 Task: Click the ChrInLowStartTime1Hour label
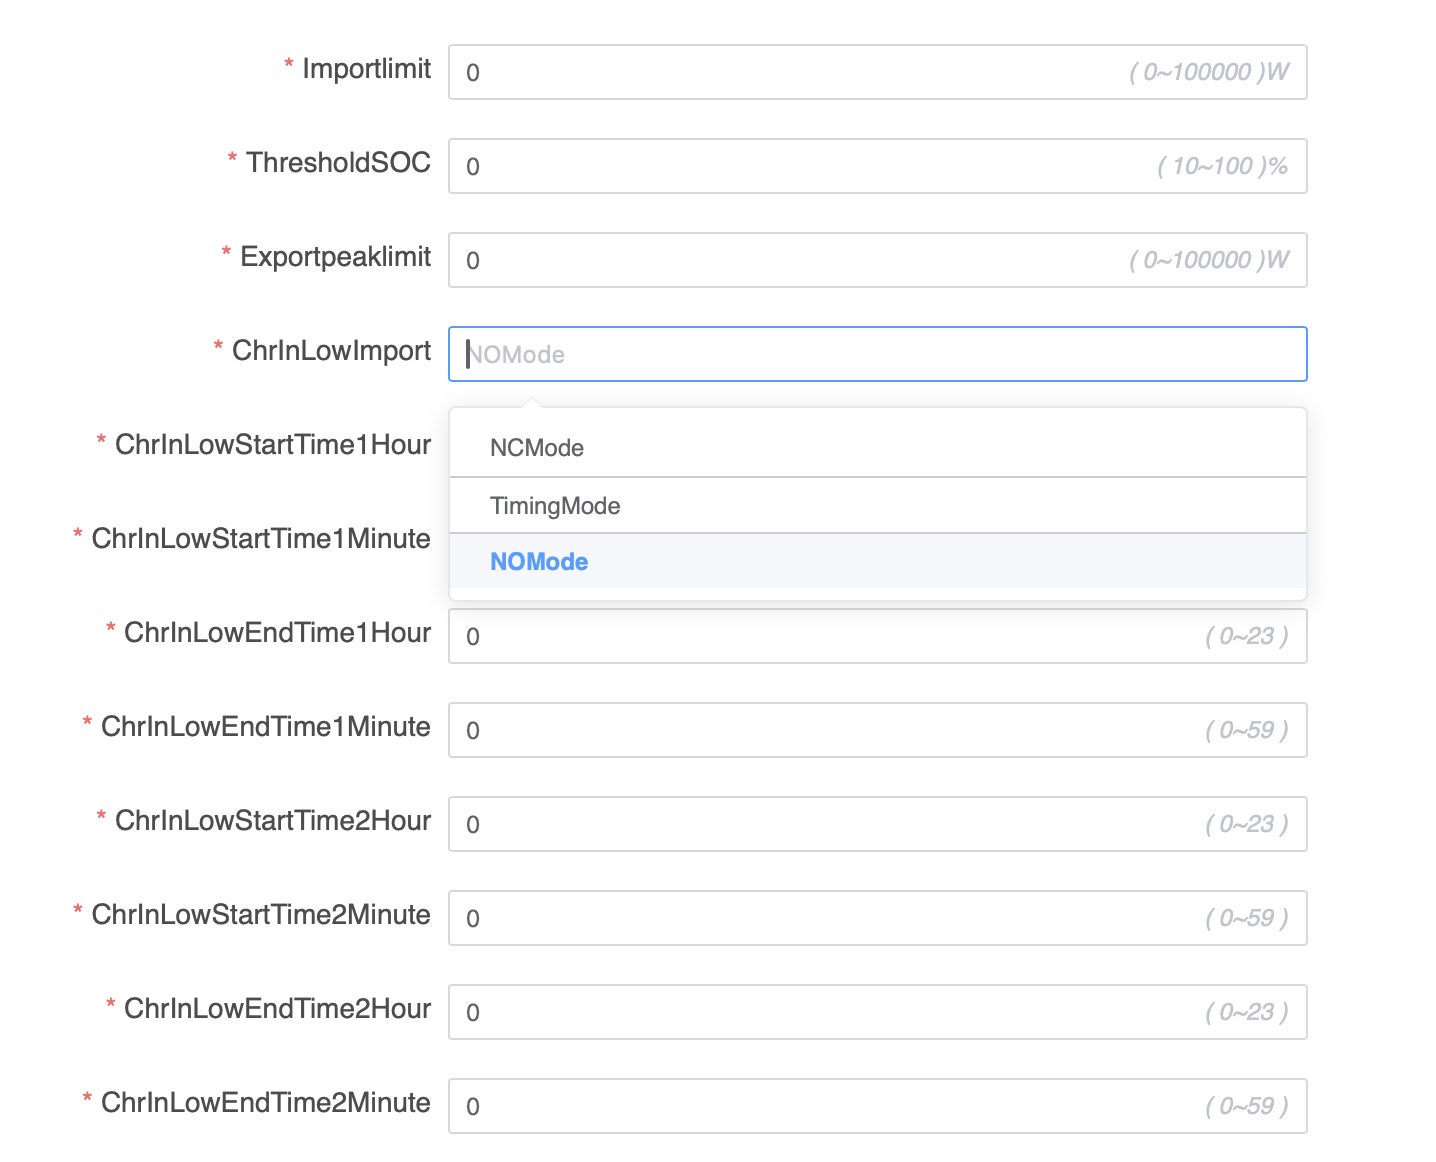(x=272, y=444)
